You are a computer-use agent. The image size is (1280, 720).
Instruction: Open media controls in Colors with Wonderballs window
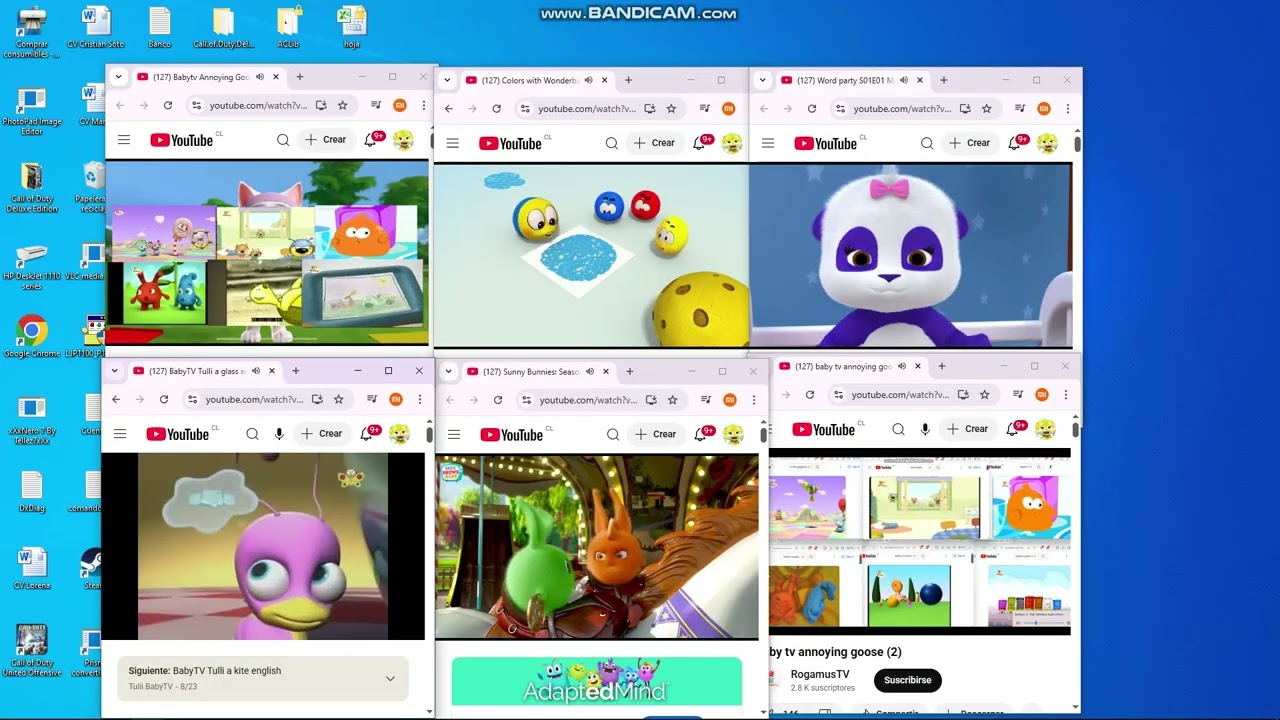(704, 108)
